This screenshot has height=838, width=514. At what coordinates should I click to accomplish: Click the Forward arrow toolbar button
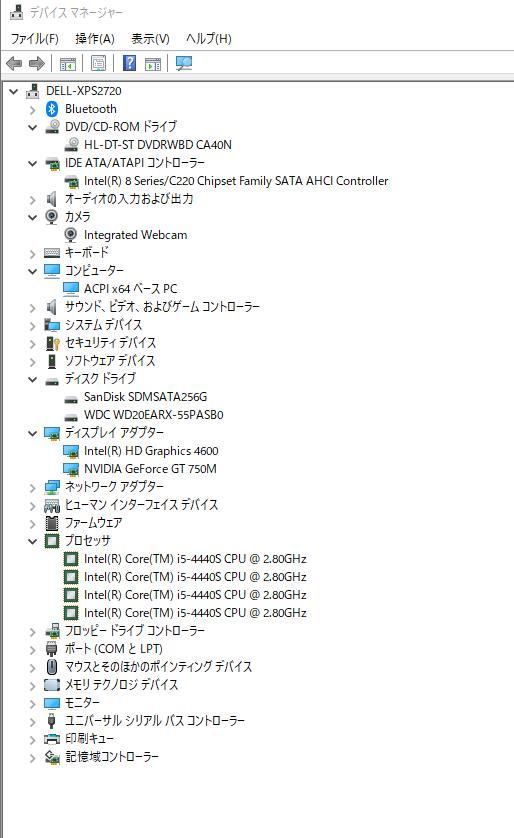36,64
